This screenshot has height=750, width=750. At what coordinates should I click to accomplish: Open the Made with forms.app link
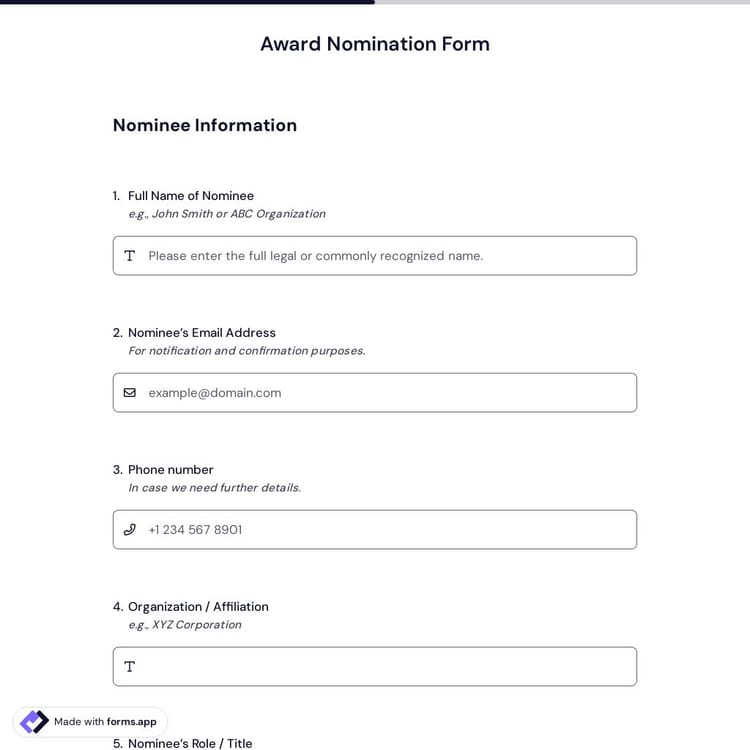[x=105, y=722]
